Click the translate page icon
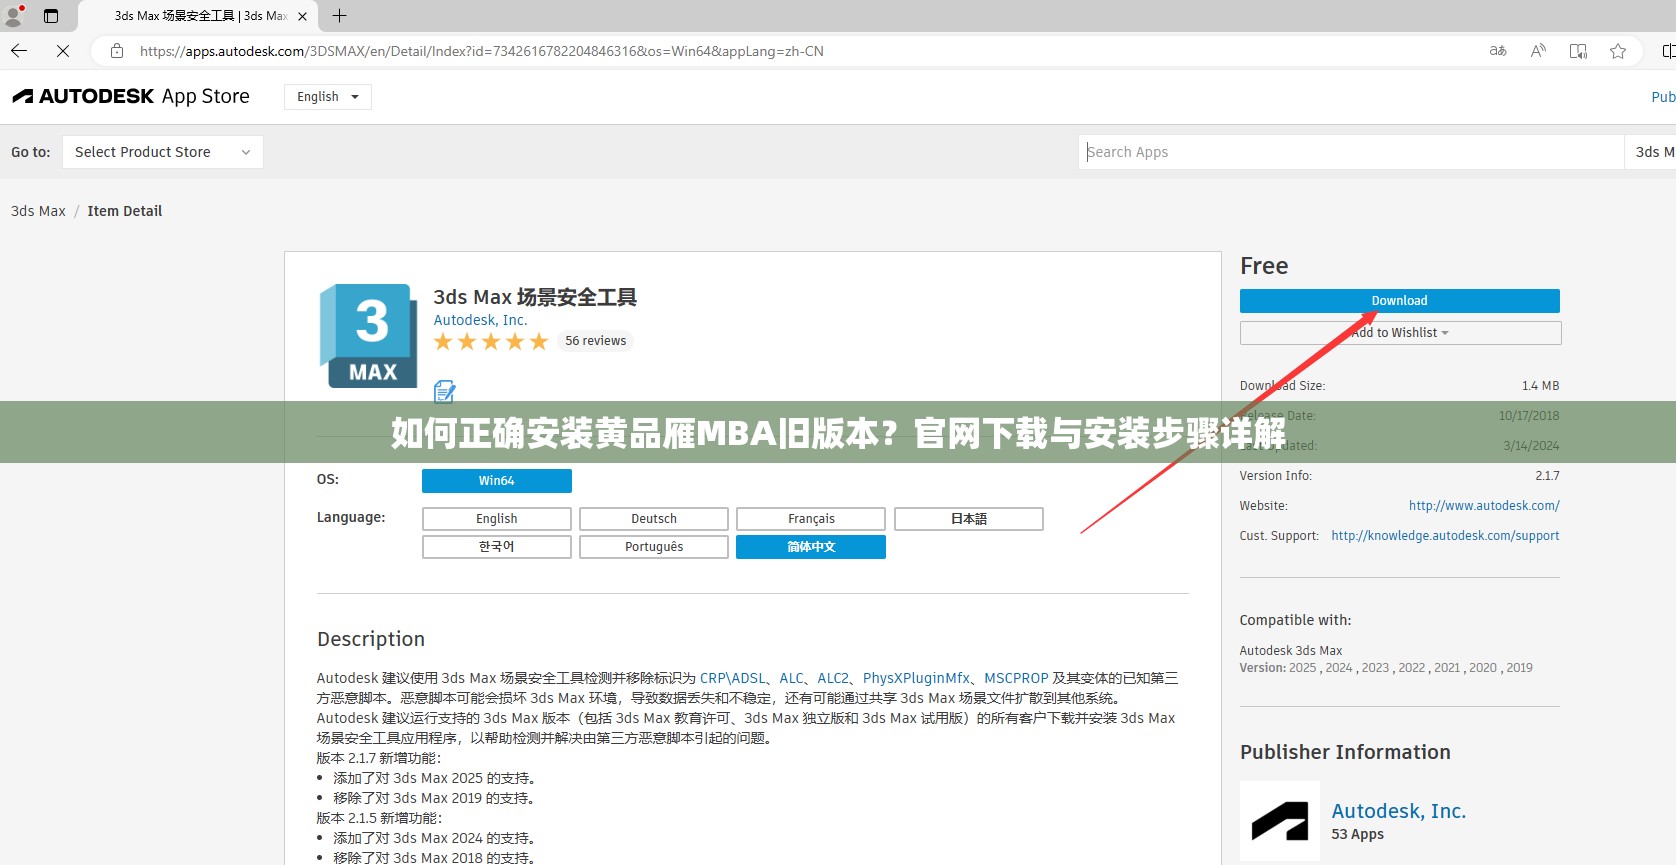Screen dimensions: 1676x865 pyautogui.click(x=1498, y=51)
